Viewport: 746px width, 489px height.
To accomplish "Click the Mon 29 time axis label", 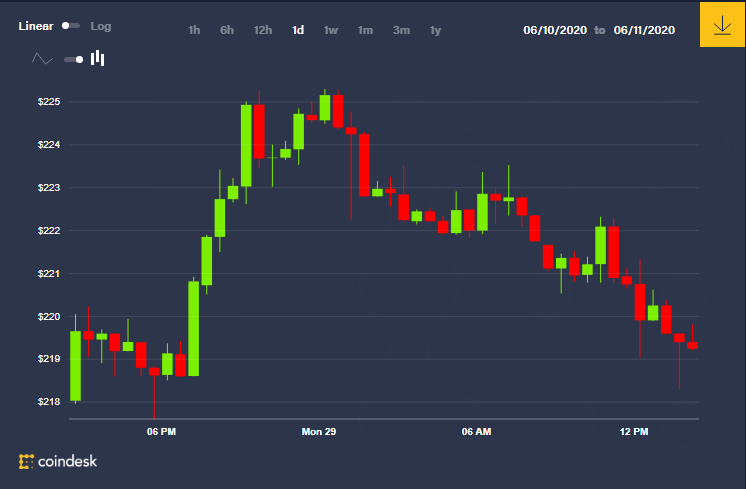I will point(319,431).
